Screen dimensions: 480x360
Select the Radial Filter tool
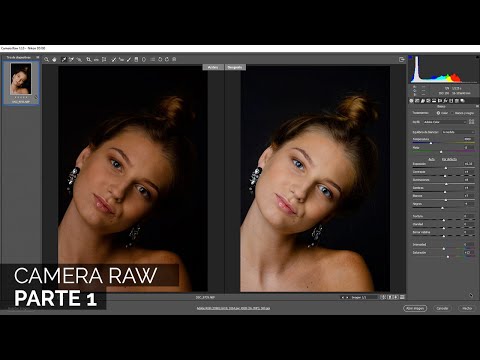tap(144, 59)
